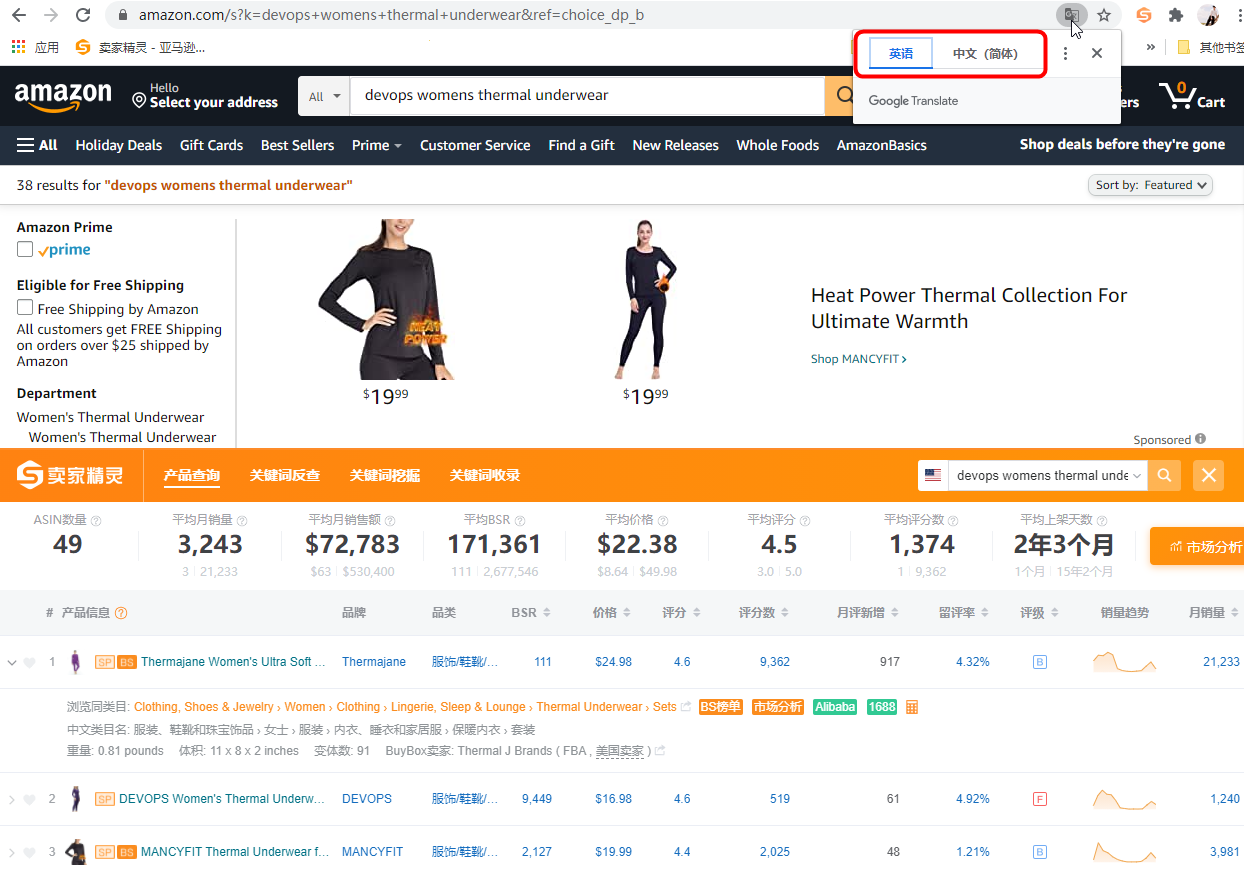Click the green 1688 tag
1244x875 pixels.
882,707
